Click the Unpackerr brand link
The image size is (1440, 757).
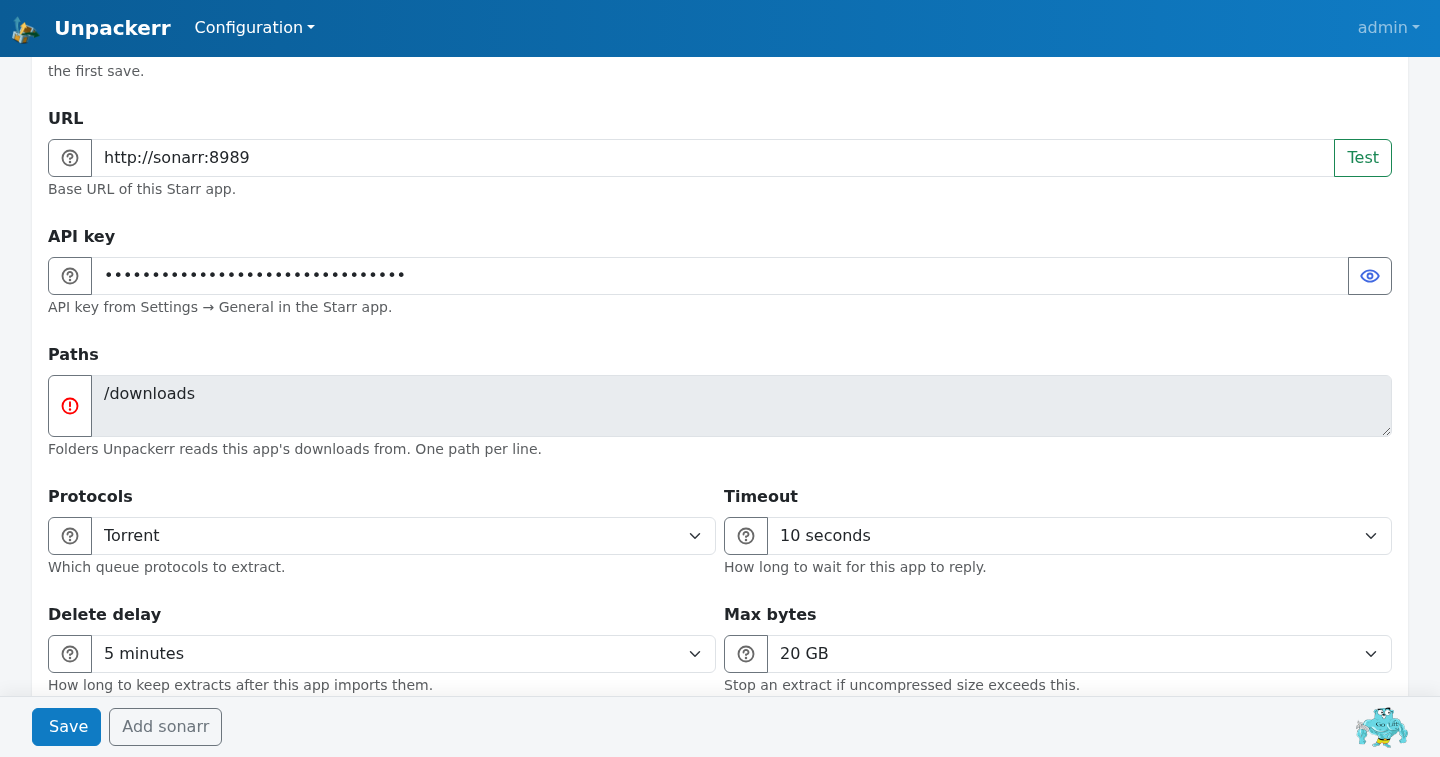pos(112,28)
